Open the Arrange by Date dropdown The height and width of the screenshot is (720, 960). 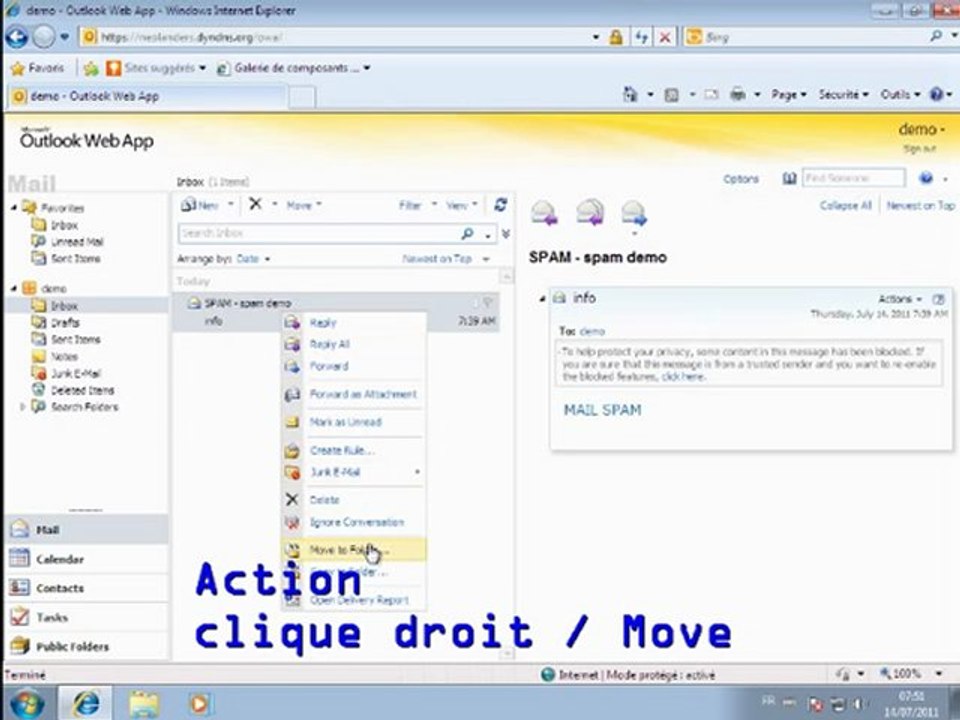253,259
